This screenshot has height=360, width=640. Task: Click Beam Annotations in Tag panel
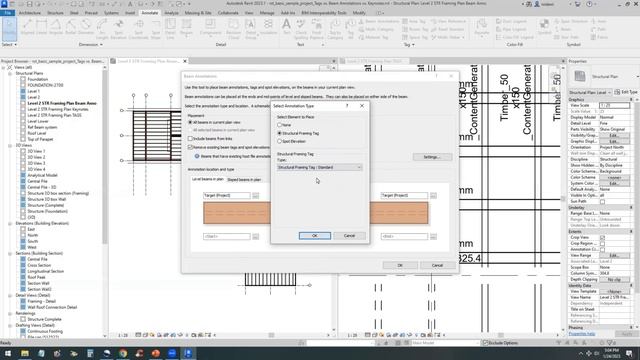[x=379, y=21]
